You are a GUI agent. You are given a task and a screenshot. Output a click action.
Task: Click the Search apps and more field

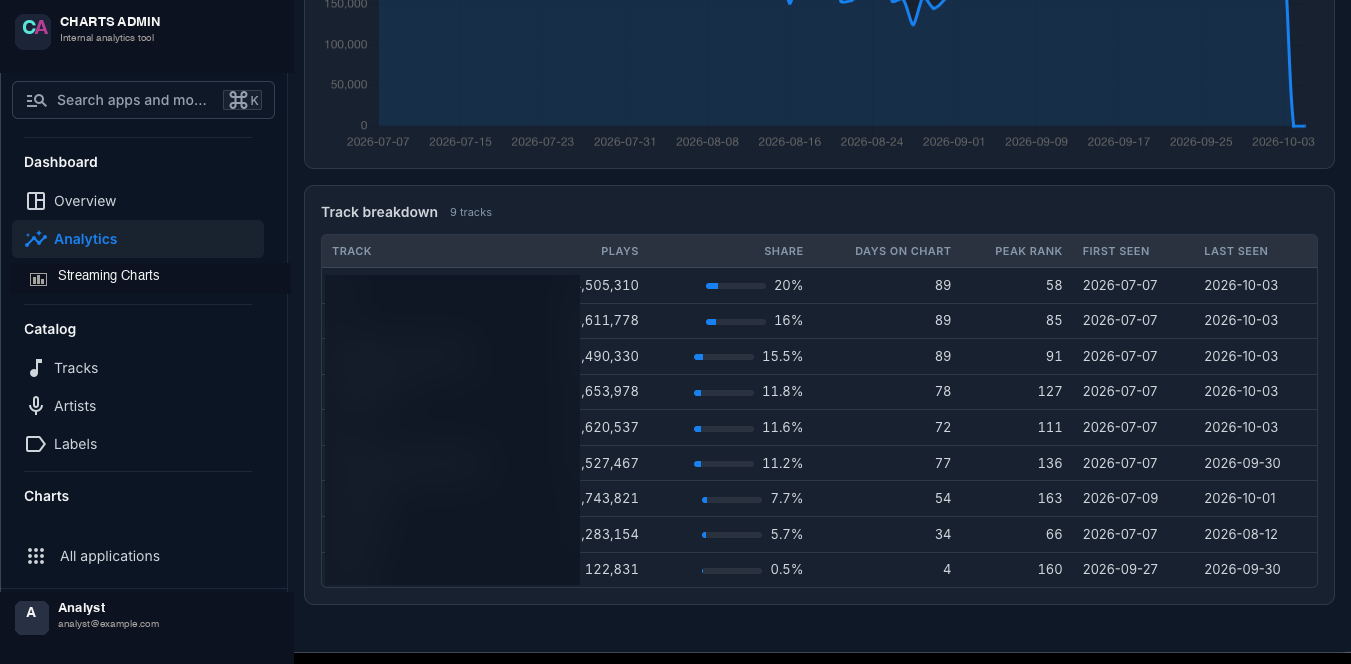point(143,100)
